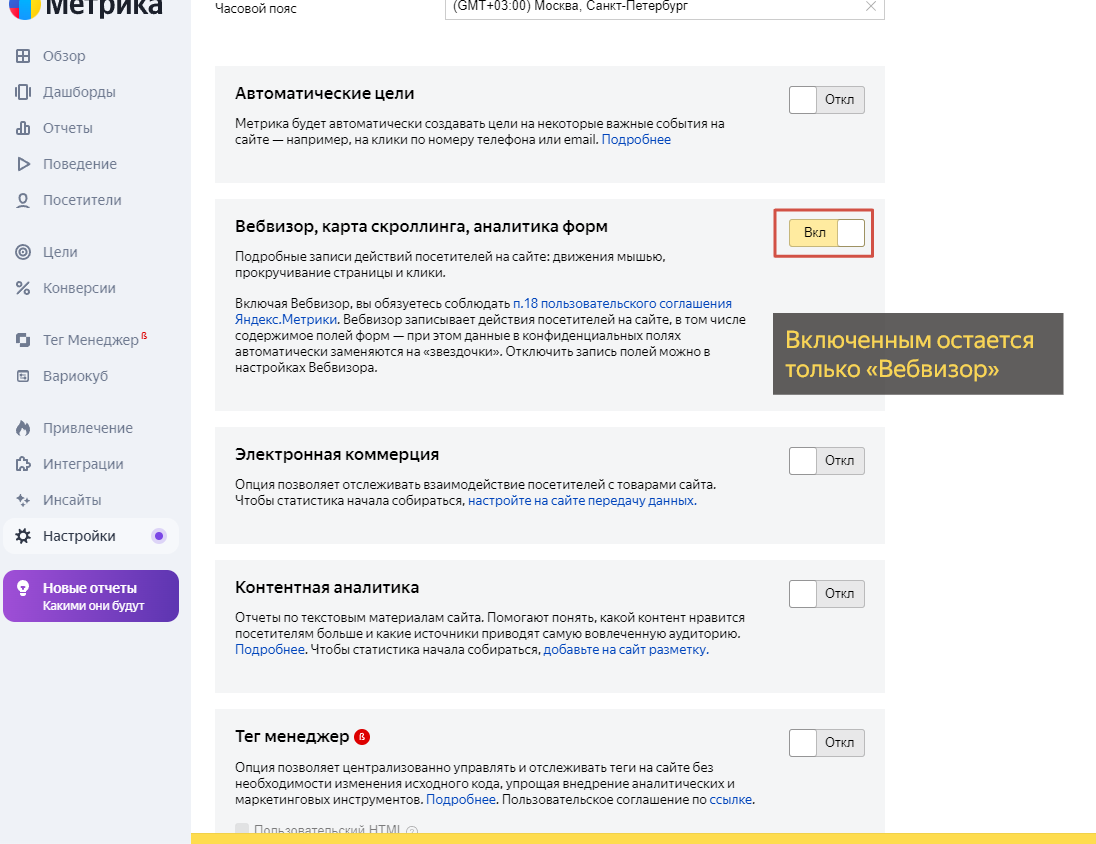
Task: Click the Конверсии percent icon
Action: pos(23,288)
